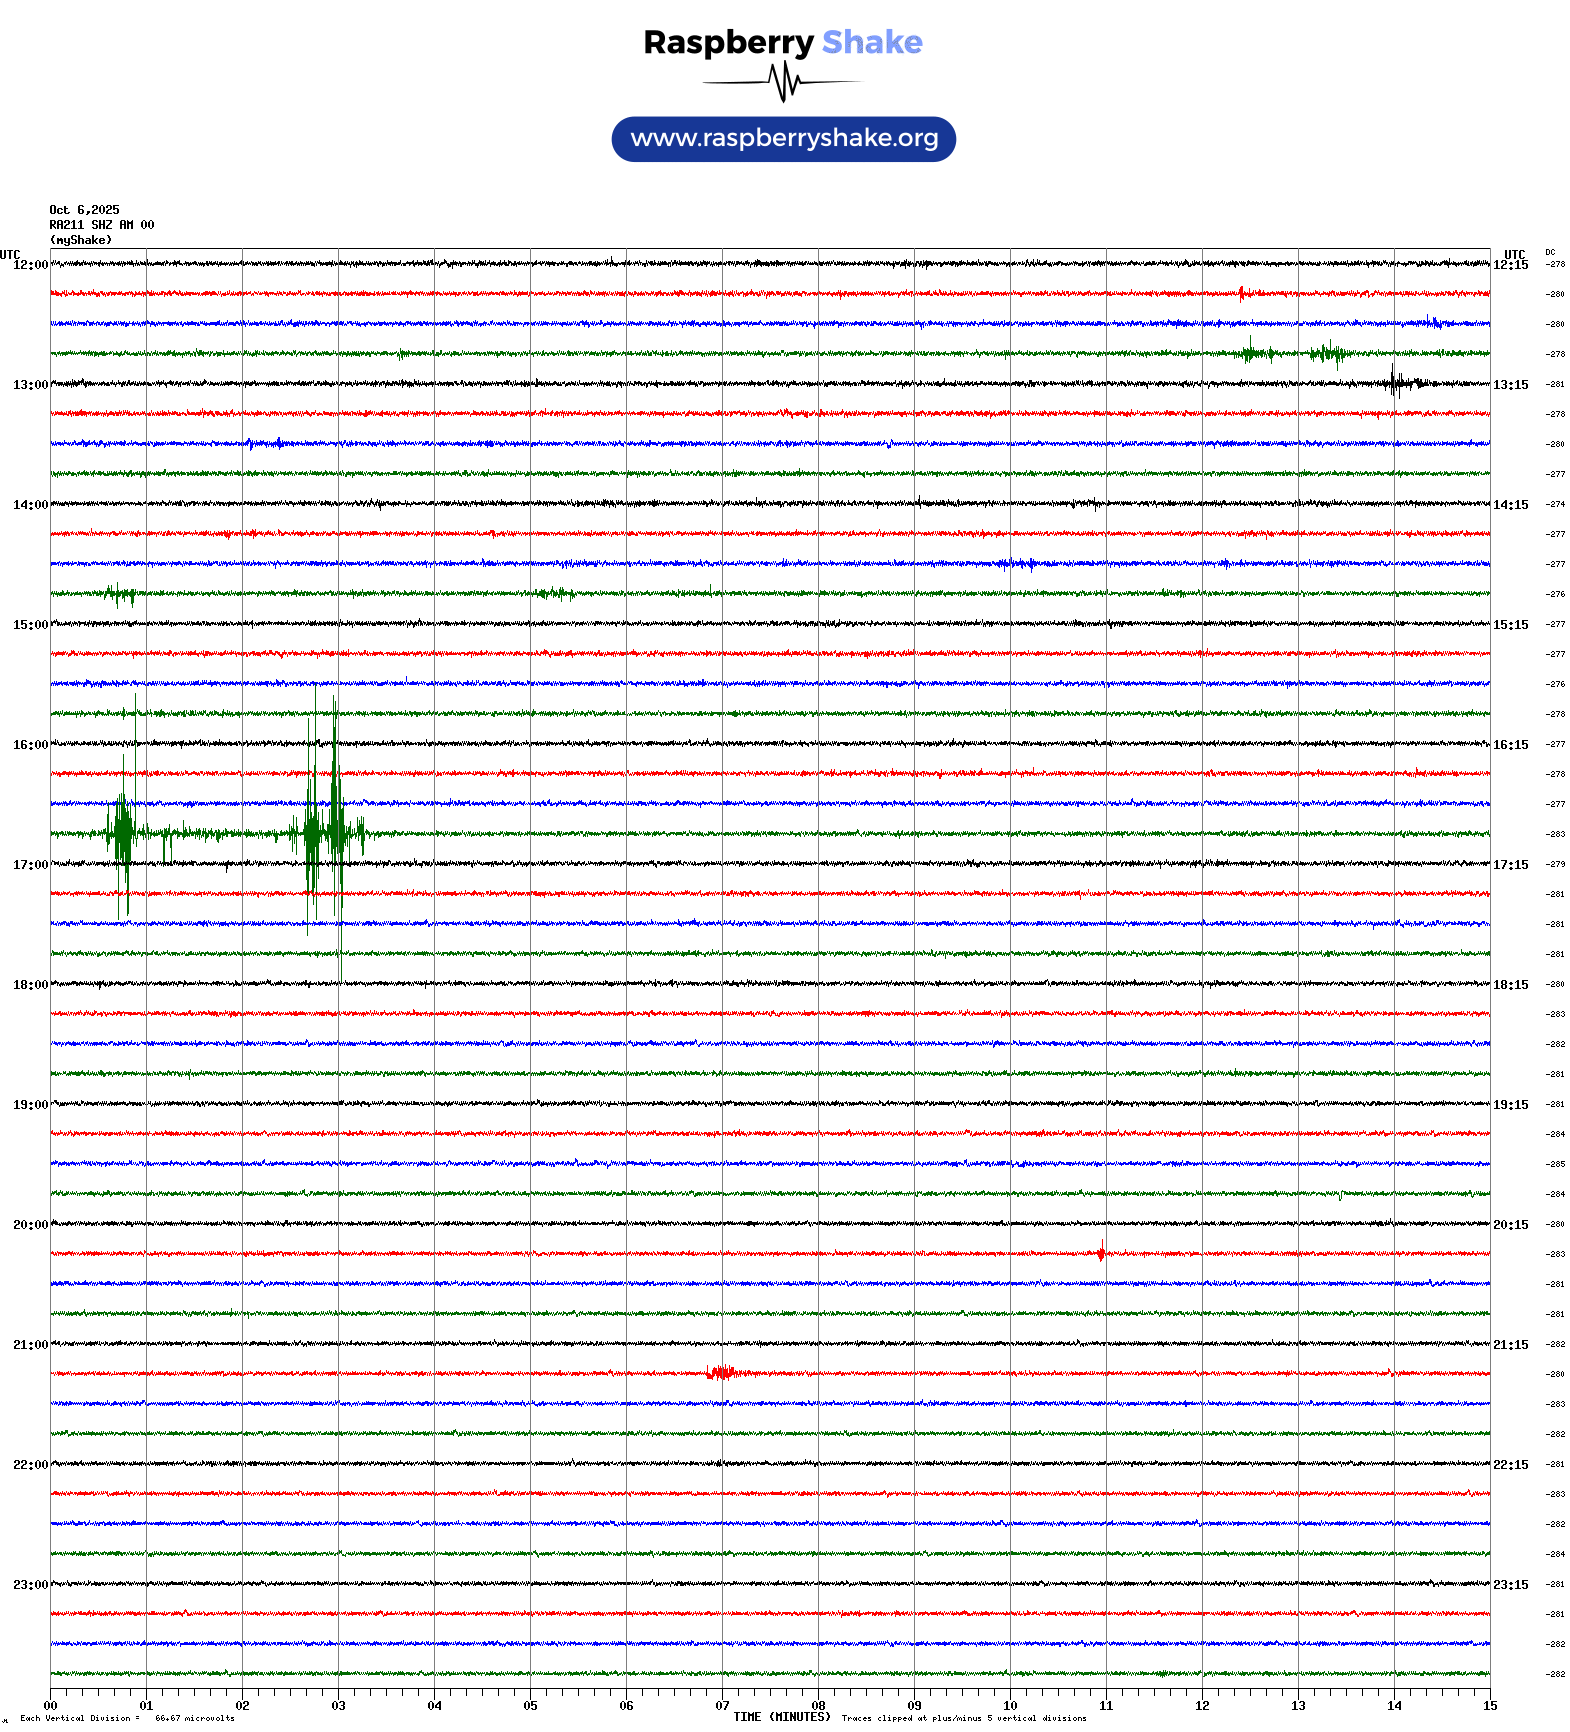Click the Oct 6, 2025 date label
1570x1732 pixels.
(84, 210)
